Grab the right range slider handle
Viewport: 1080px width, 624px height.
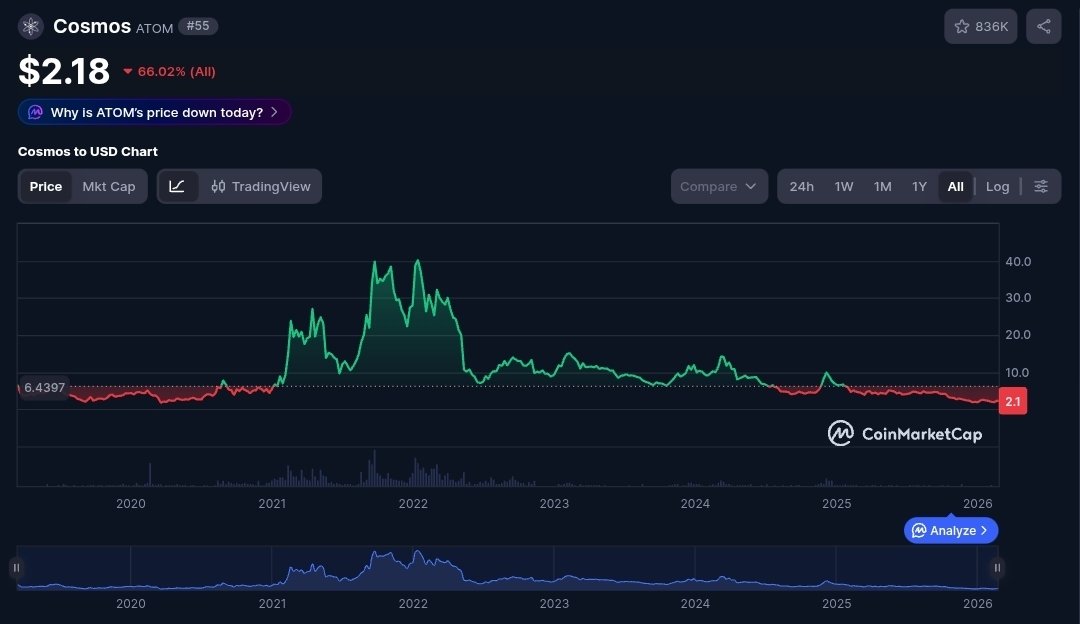(x=997, y=568)
